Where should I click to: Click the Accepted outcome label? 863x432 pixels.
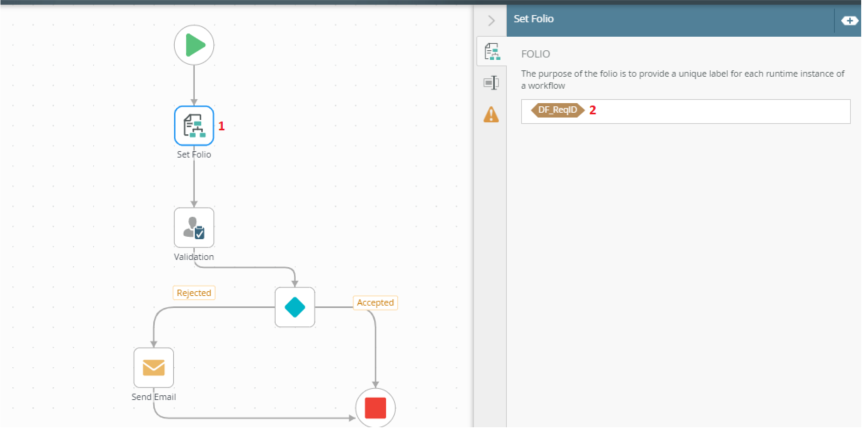point(375,302)
